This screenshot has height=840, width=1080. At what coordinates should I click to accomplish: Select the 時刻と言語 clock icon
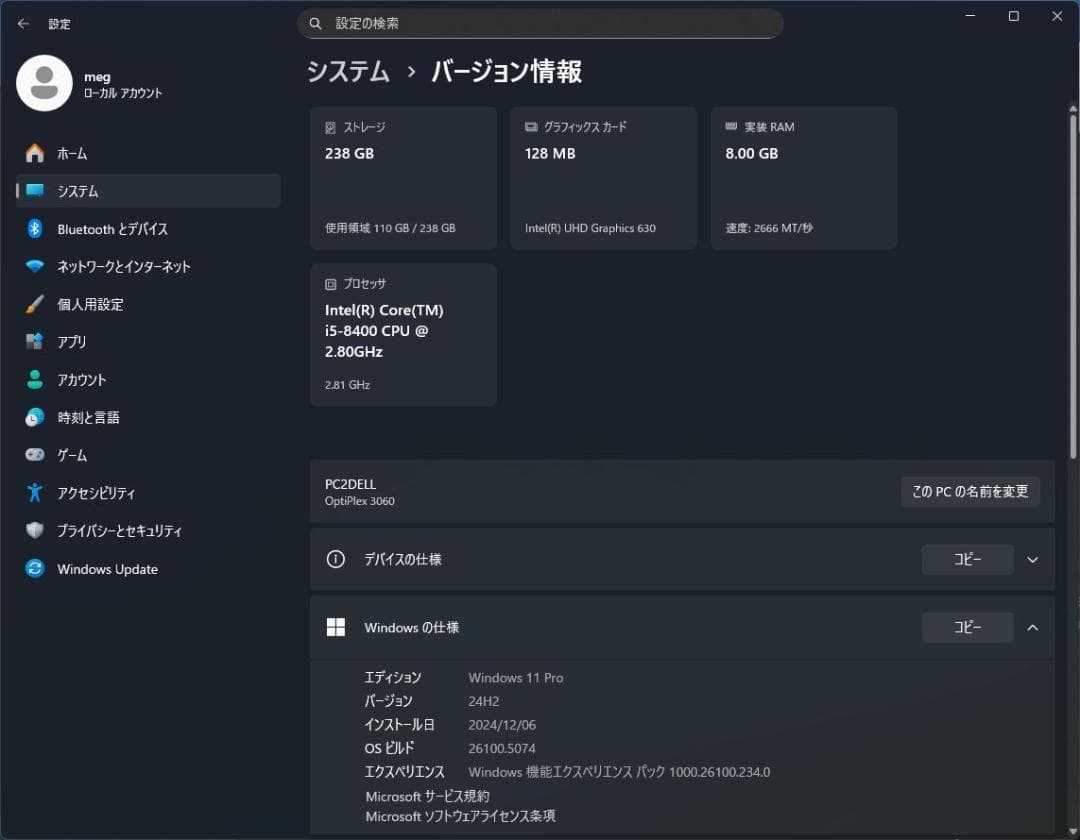[37, 417]
